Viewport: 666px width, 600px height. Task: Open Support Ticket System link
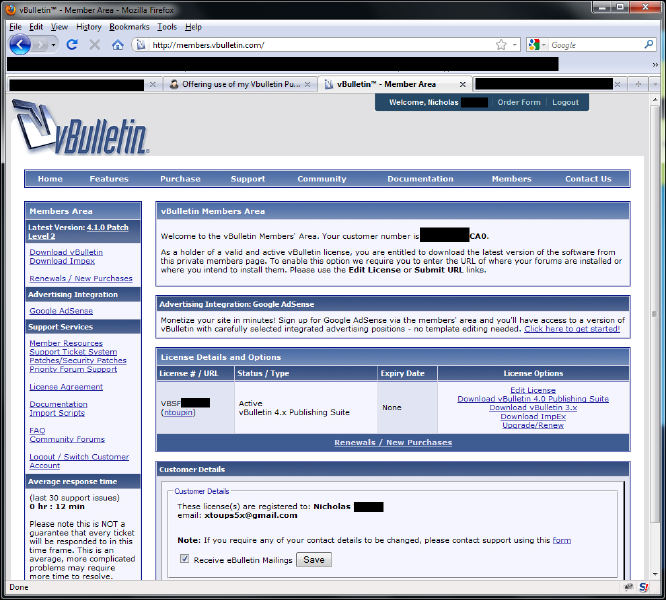73,352
